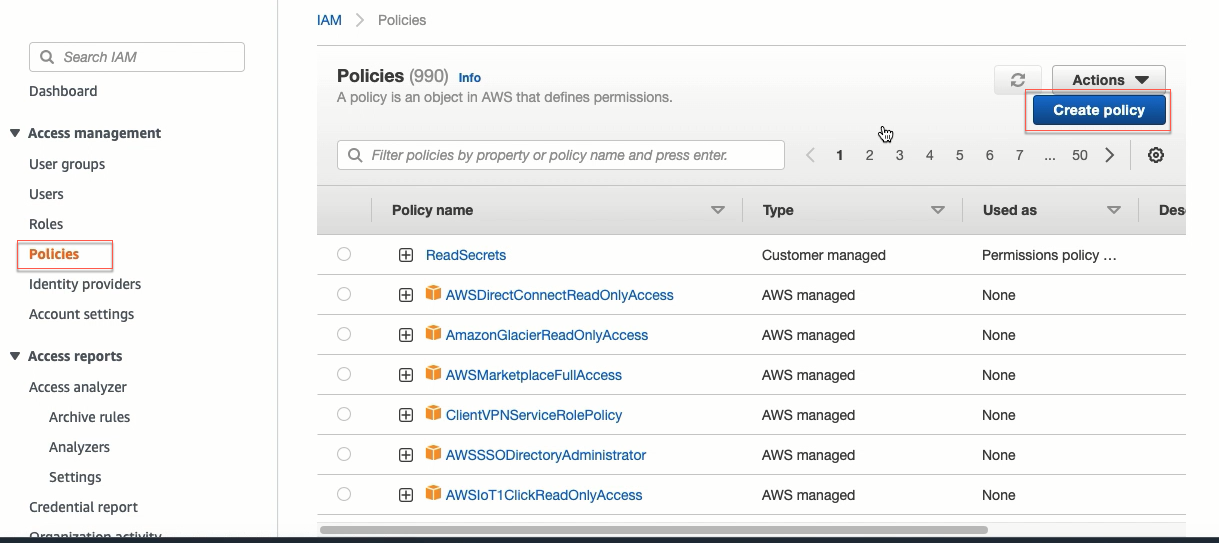Open the ReadSecrets policy link
The height and width of the screenshot is (543, 1219).
click(466, 255)
